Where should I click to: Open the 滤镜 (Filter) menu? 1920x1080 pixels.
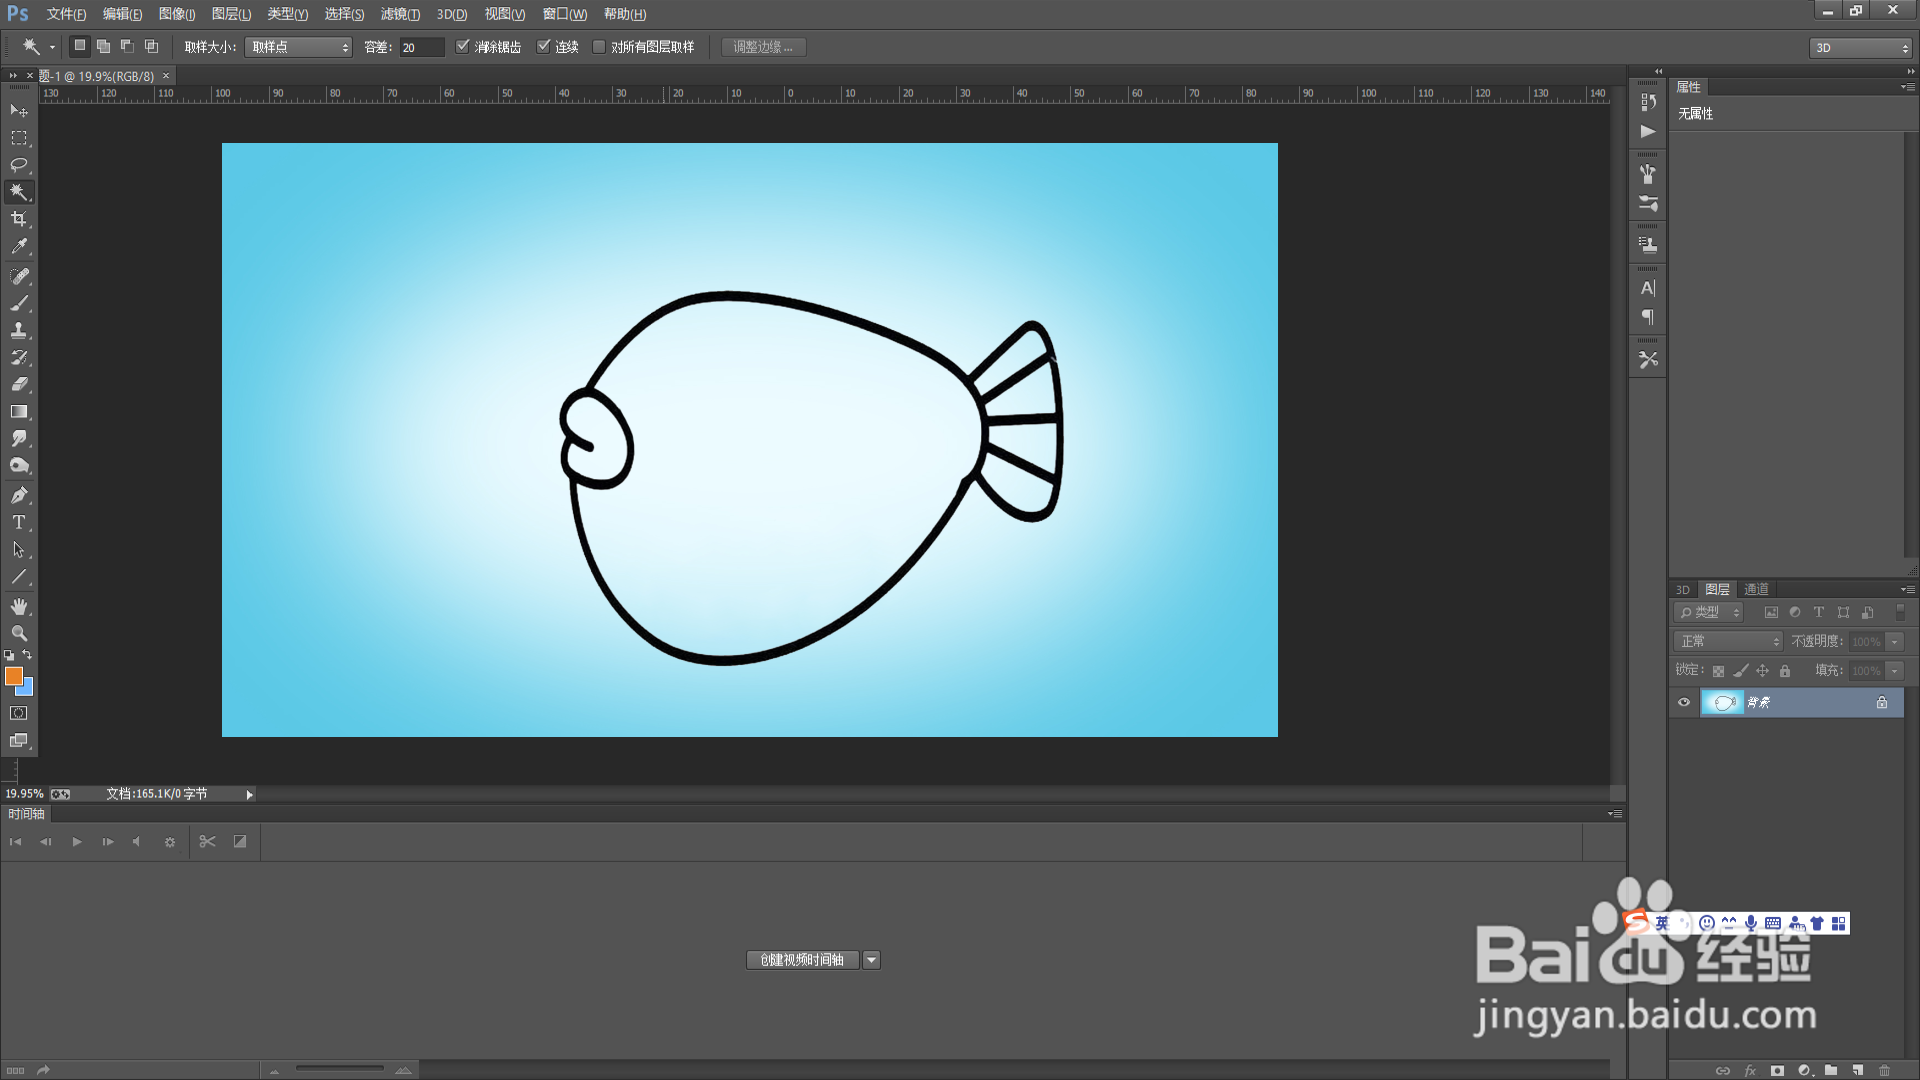tap(399, 14)
